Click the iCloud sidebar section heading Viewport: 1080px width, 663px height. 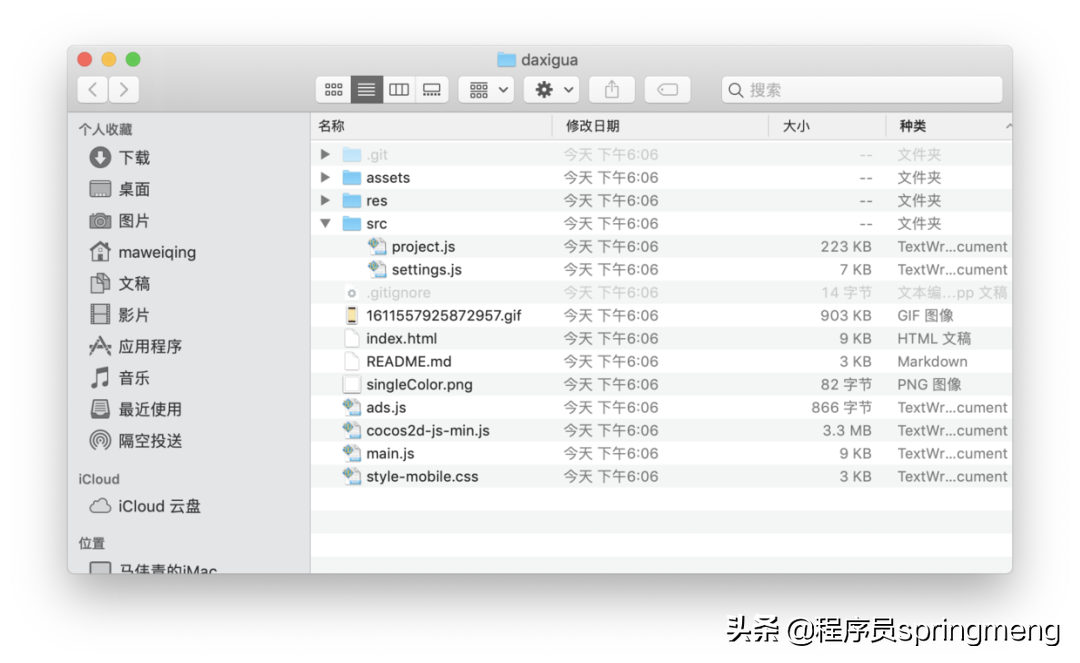click(98, 479)
